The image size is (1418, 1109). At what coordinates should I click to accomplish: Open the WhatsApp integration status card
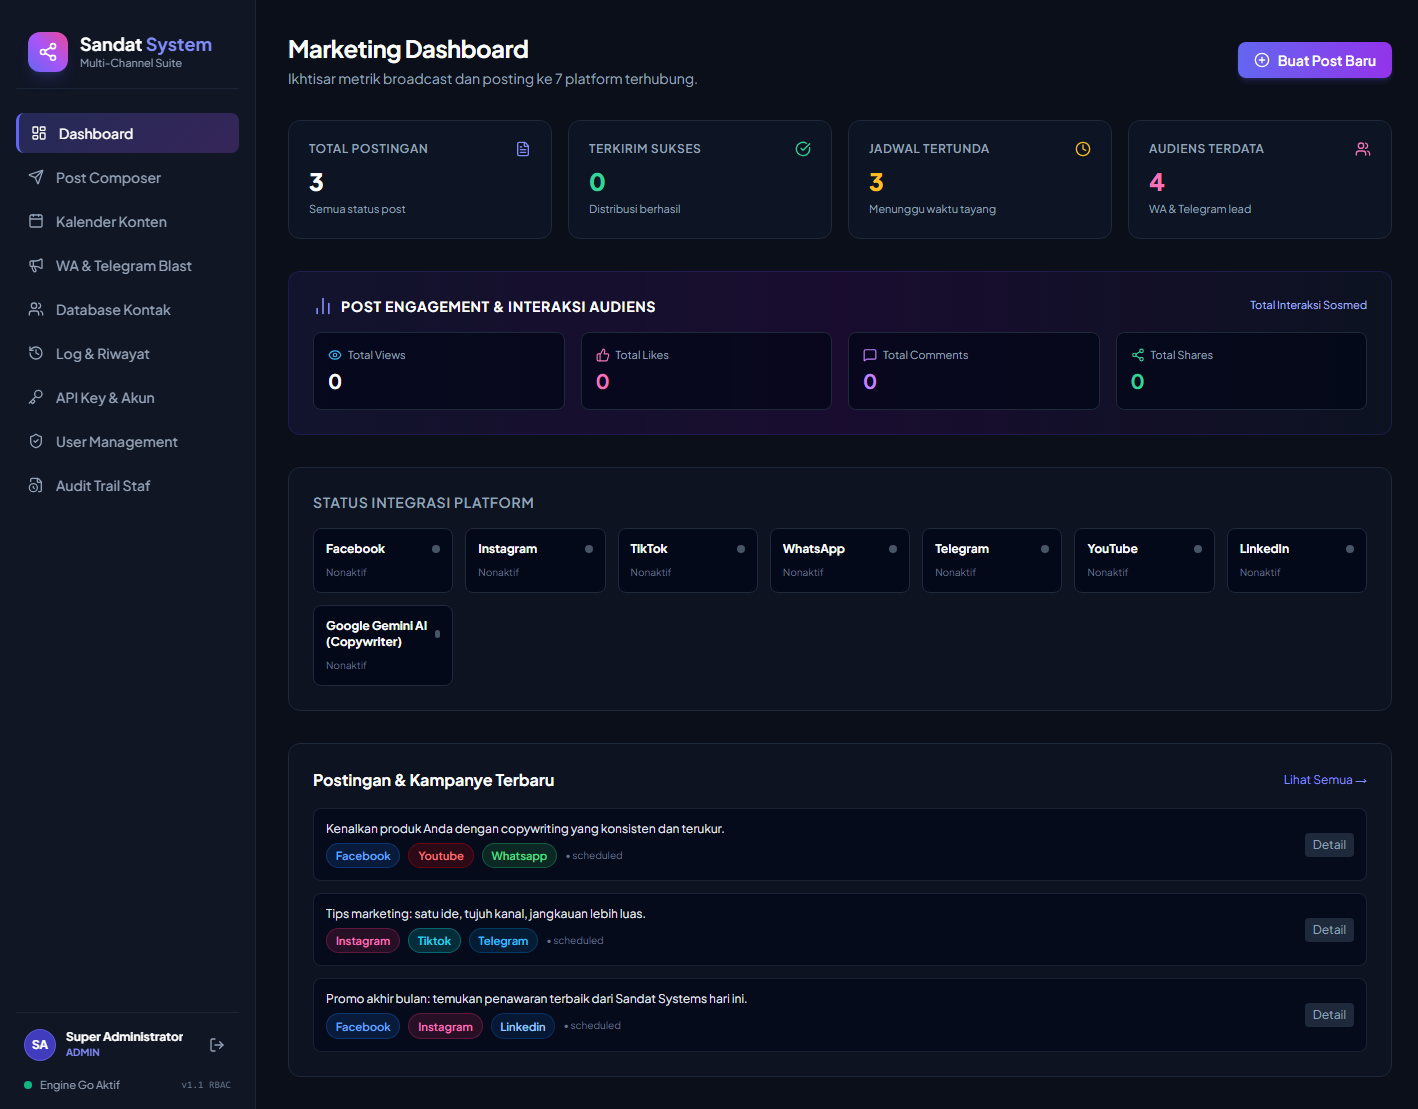point(840,560)
